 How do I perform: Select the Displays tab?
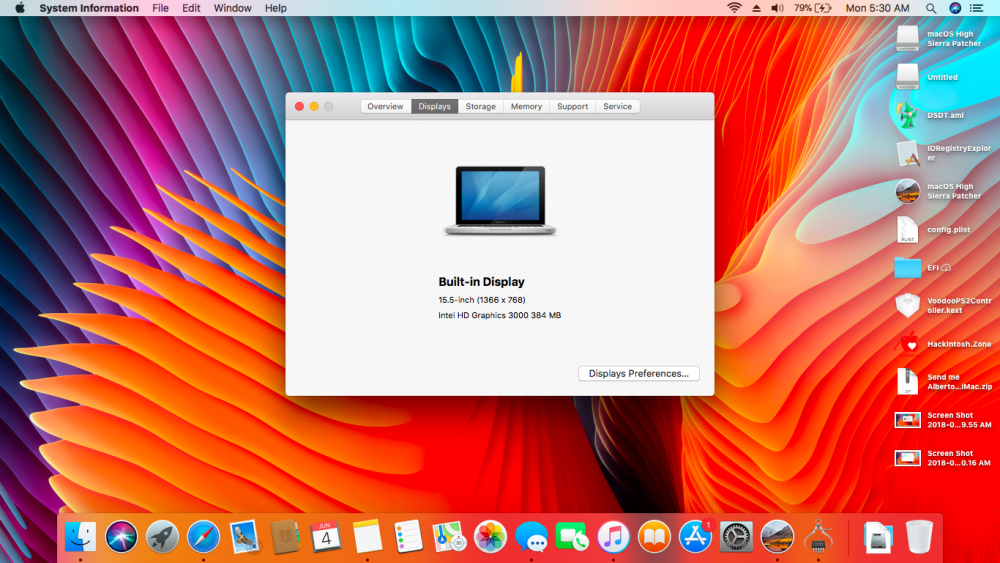(434, 106)
